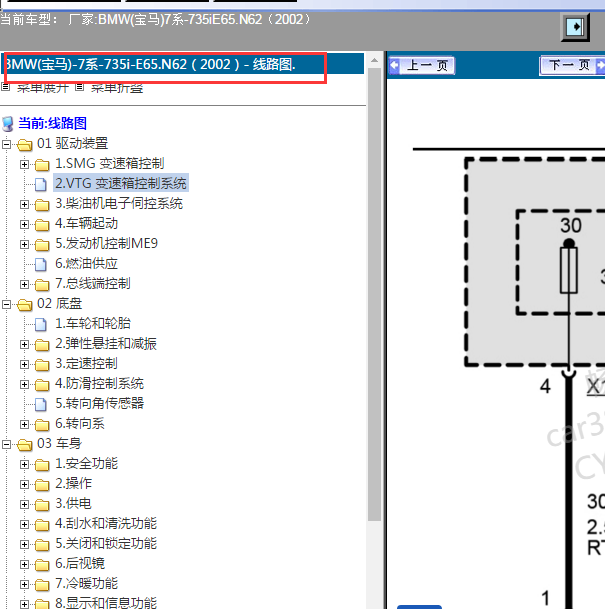605x609 pixels.
Task: Expand 5.关闭和锁定功能 node
Action: pos(24,545)
